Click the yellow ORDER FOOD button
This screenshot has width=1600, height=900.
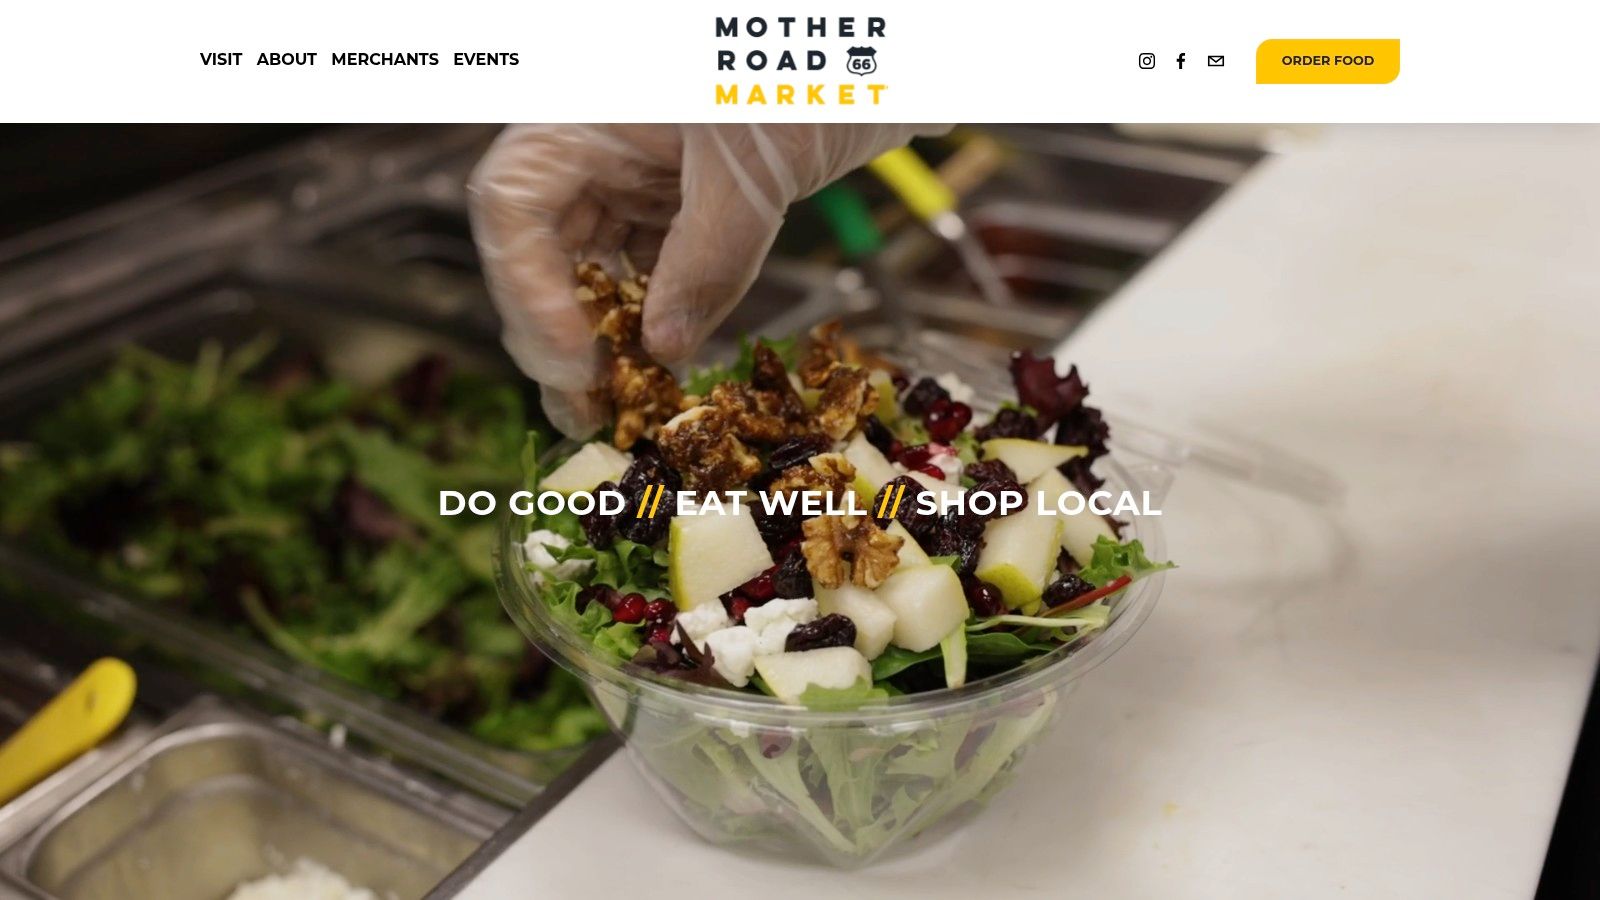(1327, 61)
